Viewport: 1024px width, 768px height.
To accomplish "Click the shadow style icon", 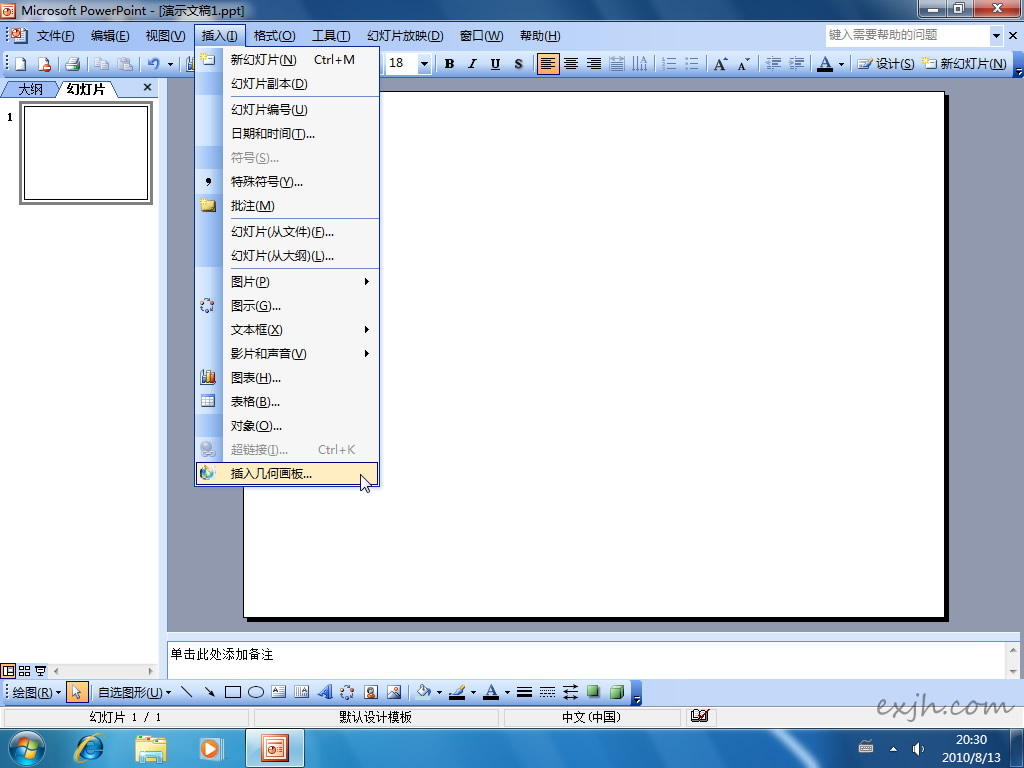I will [594, 692].
